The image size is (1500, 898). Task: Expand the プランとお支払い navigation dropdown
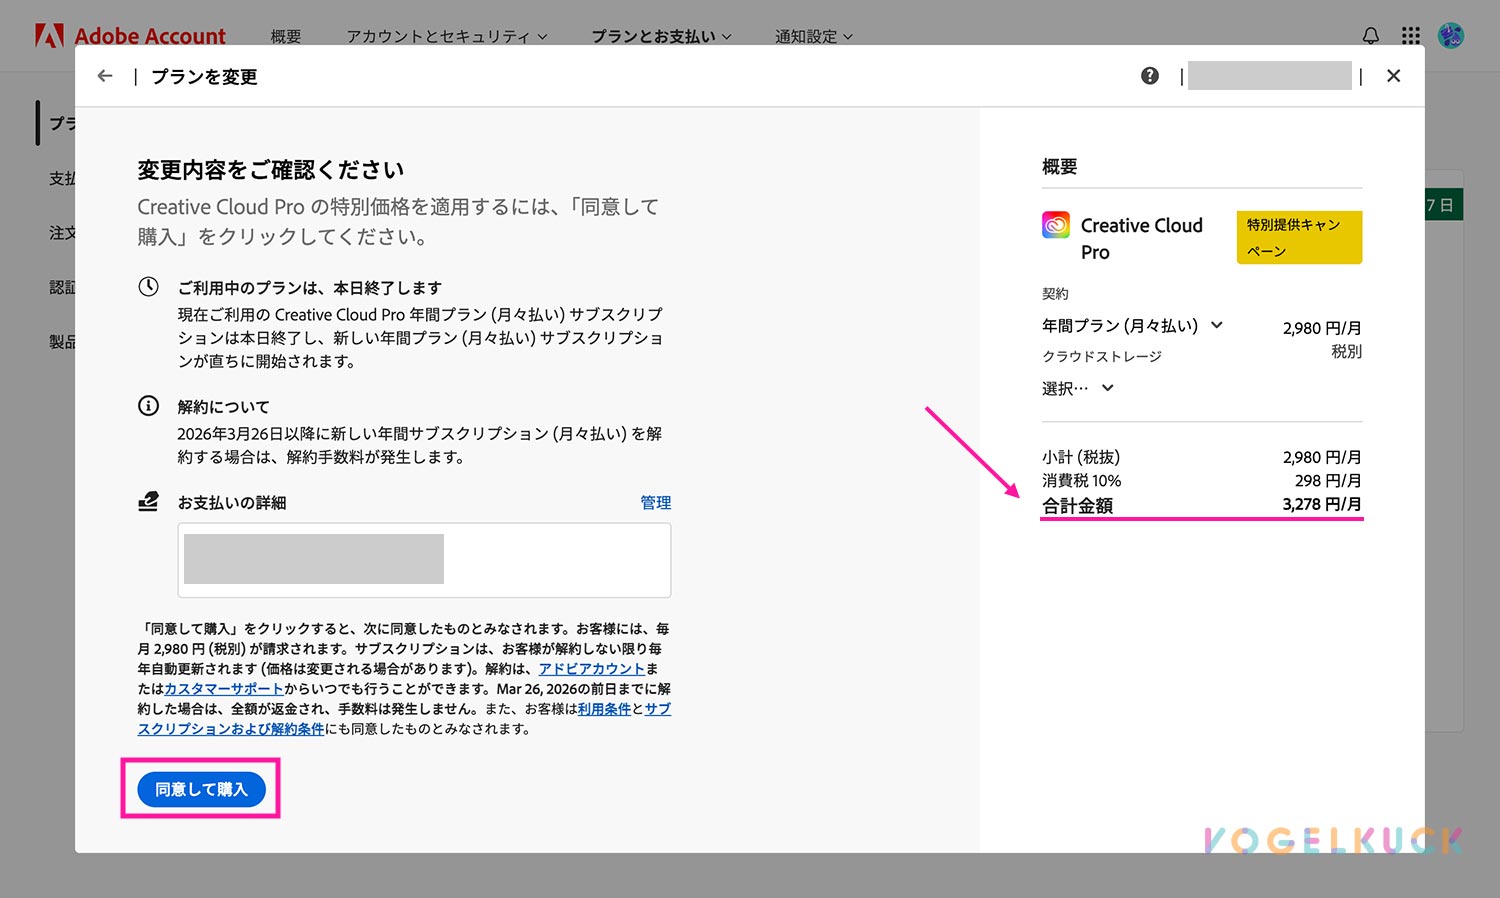659,35
